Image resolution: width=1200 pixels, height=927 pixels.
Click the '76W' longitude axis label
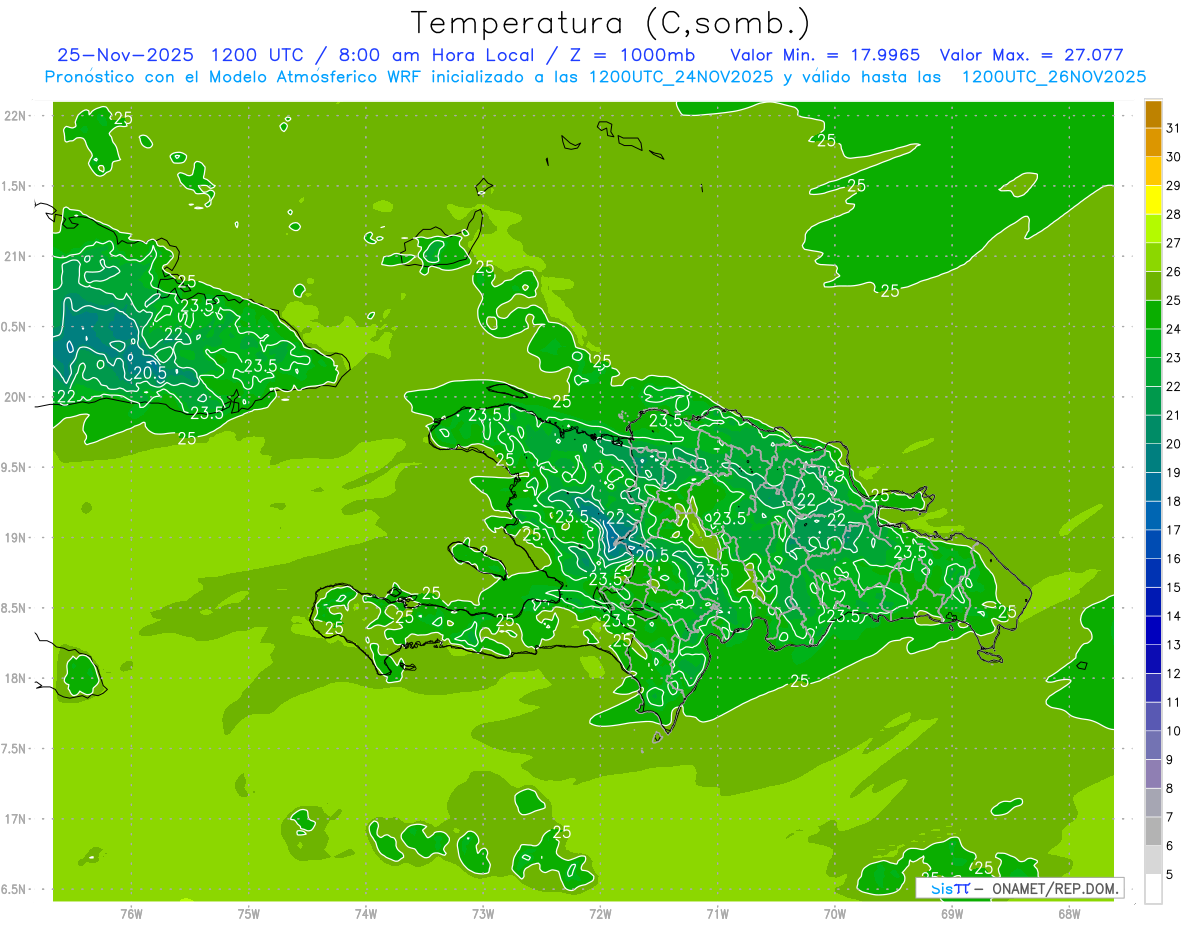coord(131,913)
